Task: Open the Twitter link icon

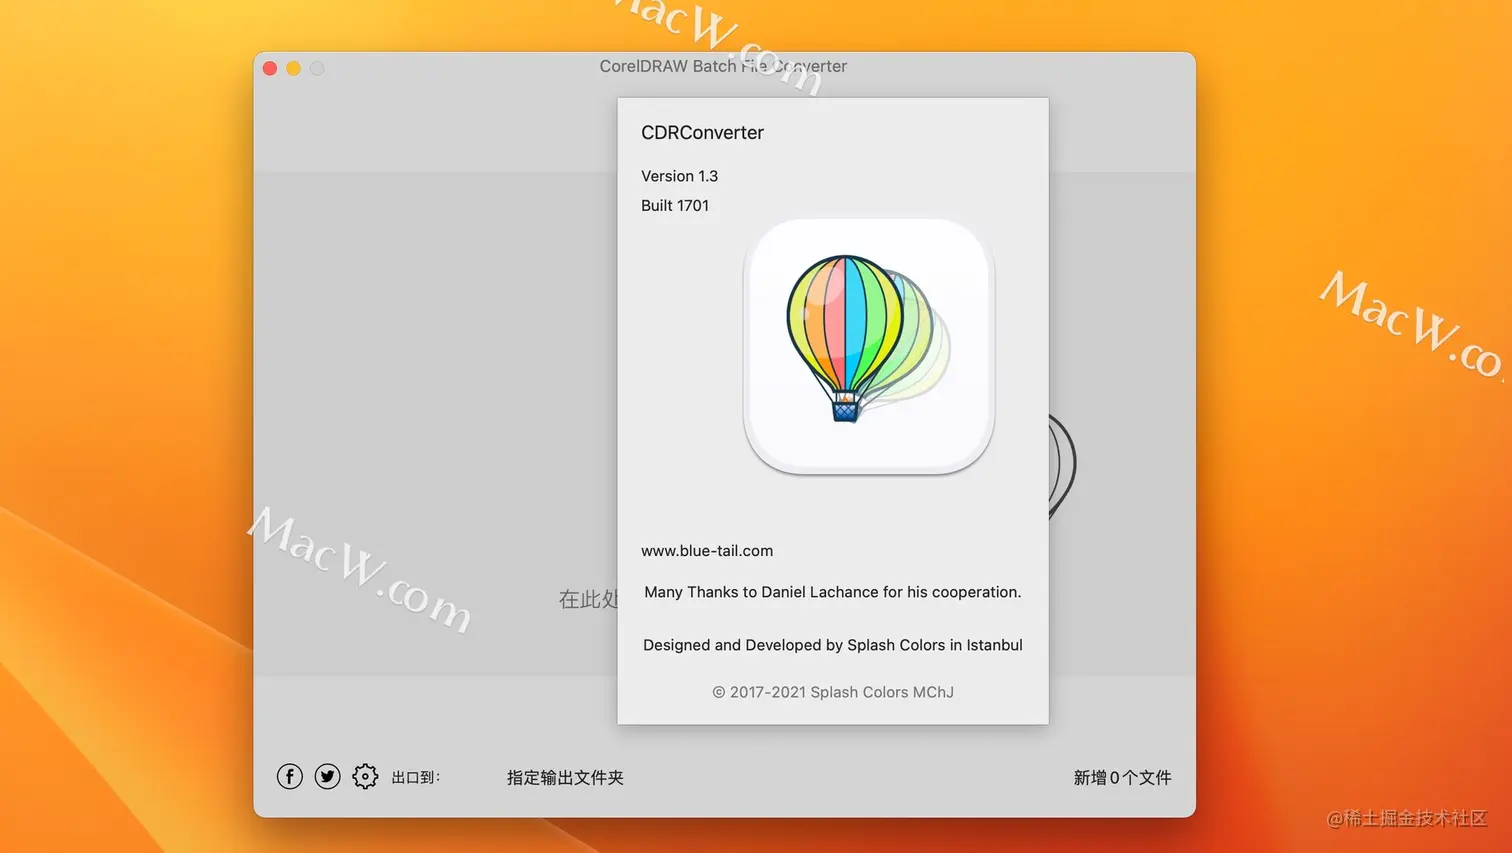Action: 327,777
